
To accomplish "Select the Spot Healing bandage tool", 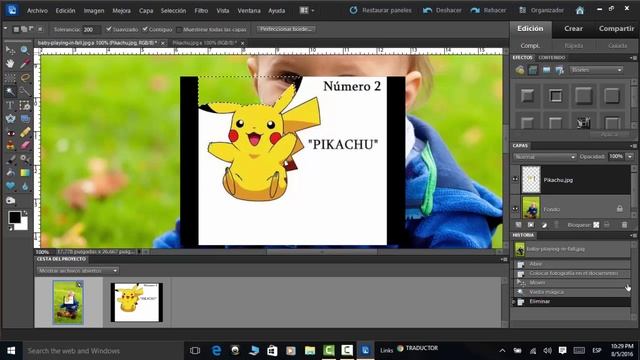I will (x=25, y=132).
